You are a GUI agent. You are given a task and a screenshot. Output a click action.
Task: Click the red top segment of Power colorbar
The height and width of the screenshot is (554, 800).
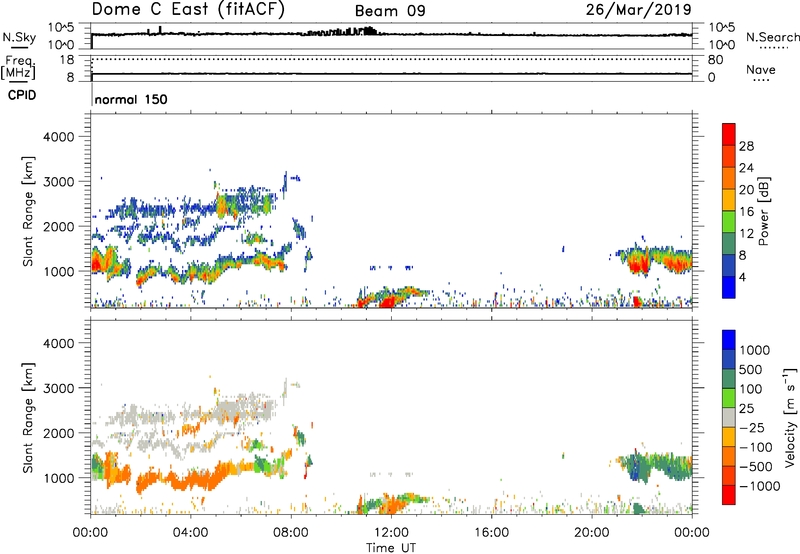pyautogui.click(x=729, y=134)
